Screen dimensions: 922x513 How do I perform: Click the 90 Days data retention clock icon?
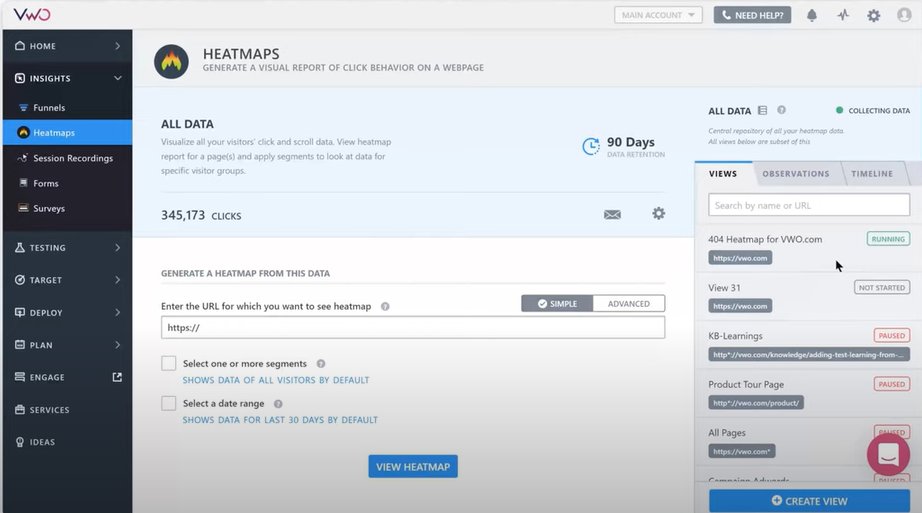(x=591, y=146)
